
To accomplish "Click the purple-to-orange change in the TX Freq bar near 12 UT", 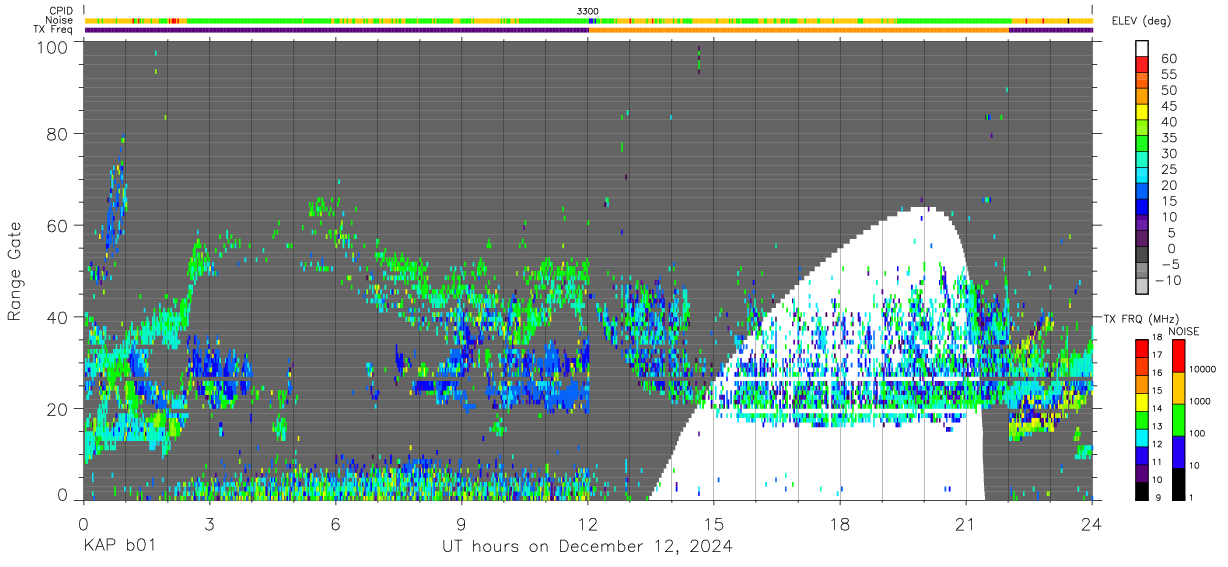I will click(x=588, y=30).
